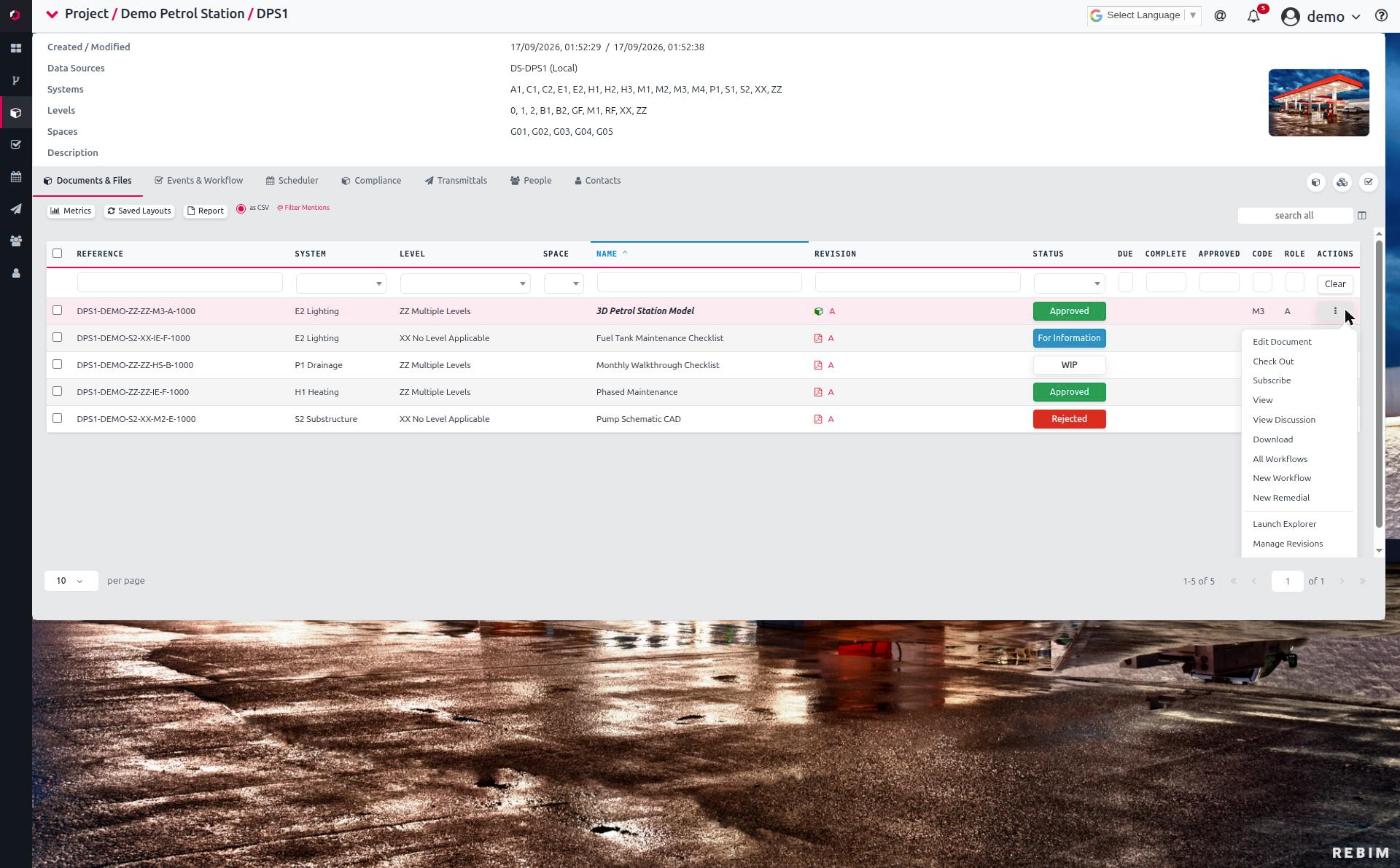Toggle column chooser icon next to search

click(1361, 215)
